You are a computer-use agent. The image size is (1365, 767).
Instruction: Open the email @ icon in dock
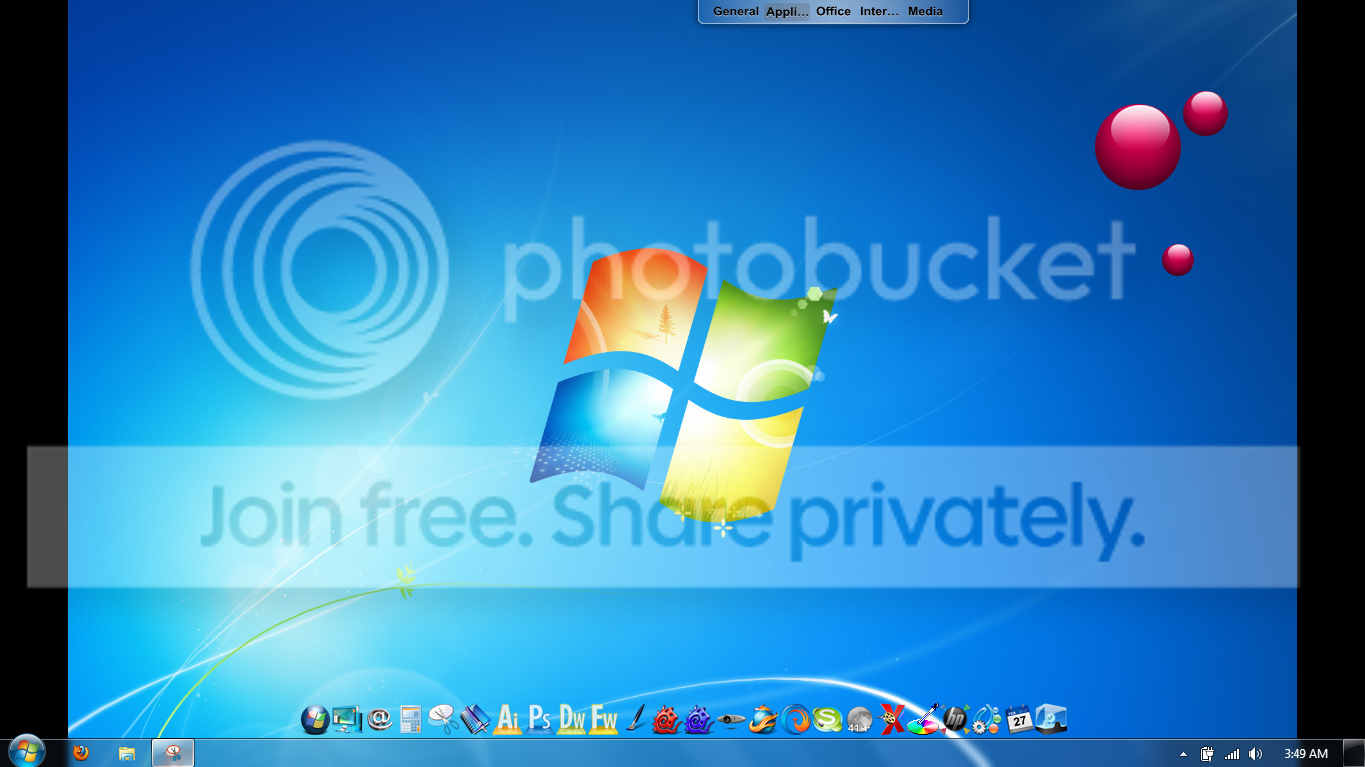[x=379, y=719]
